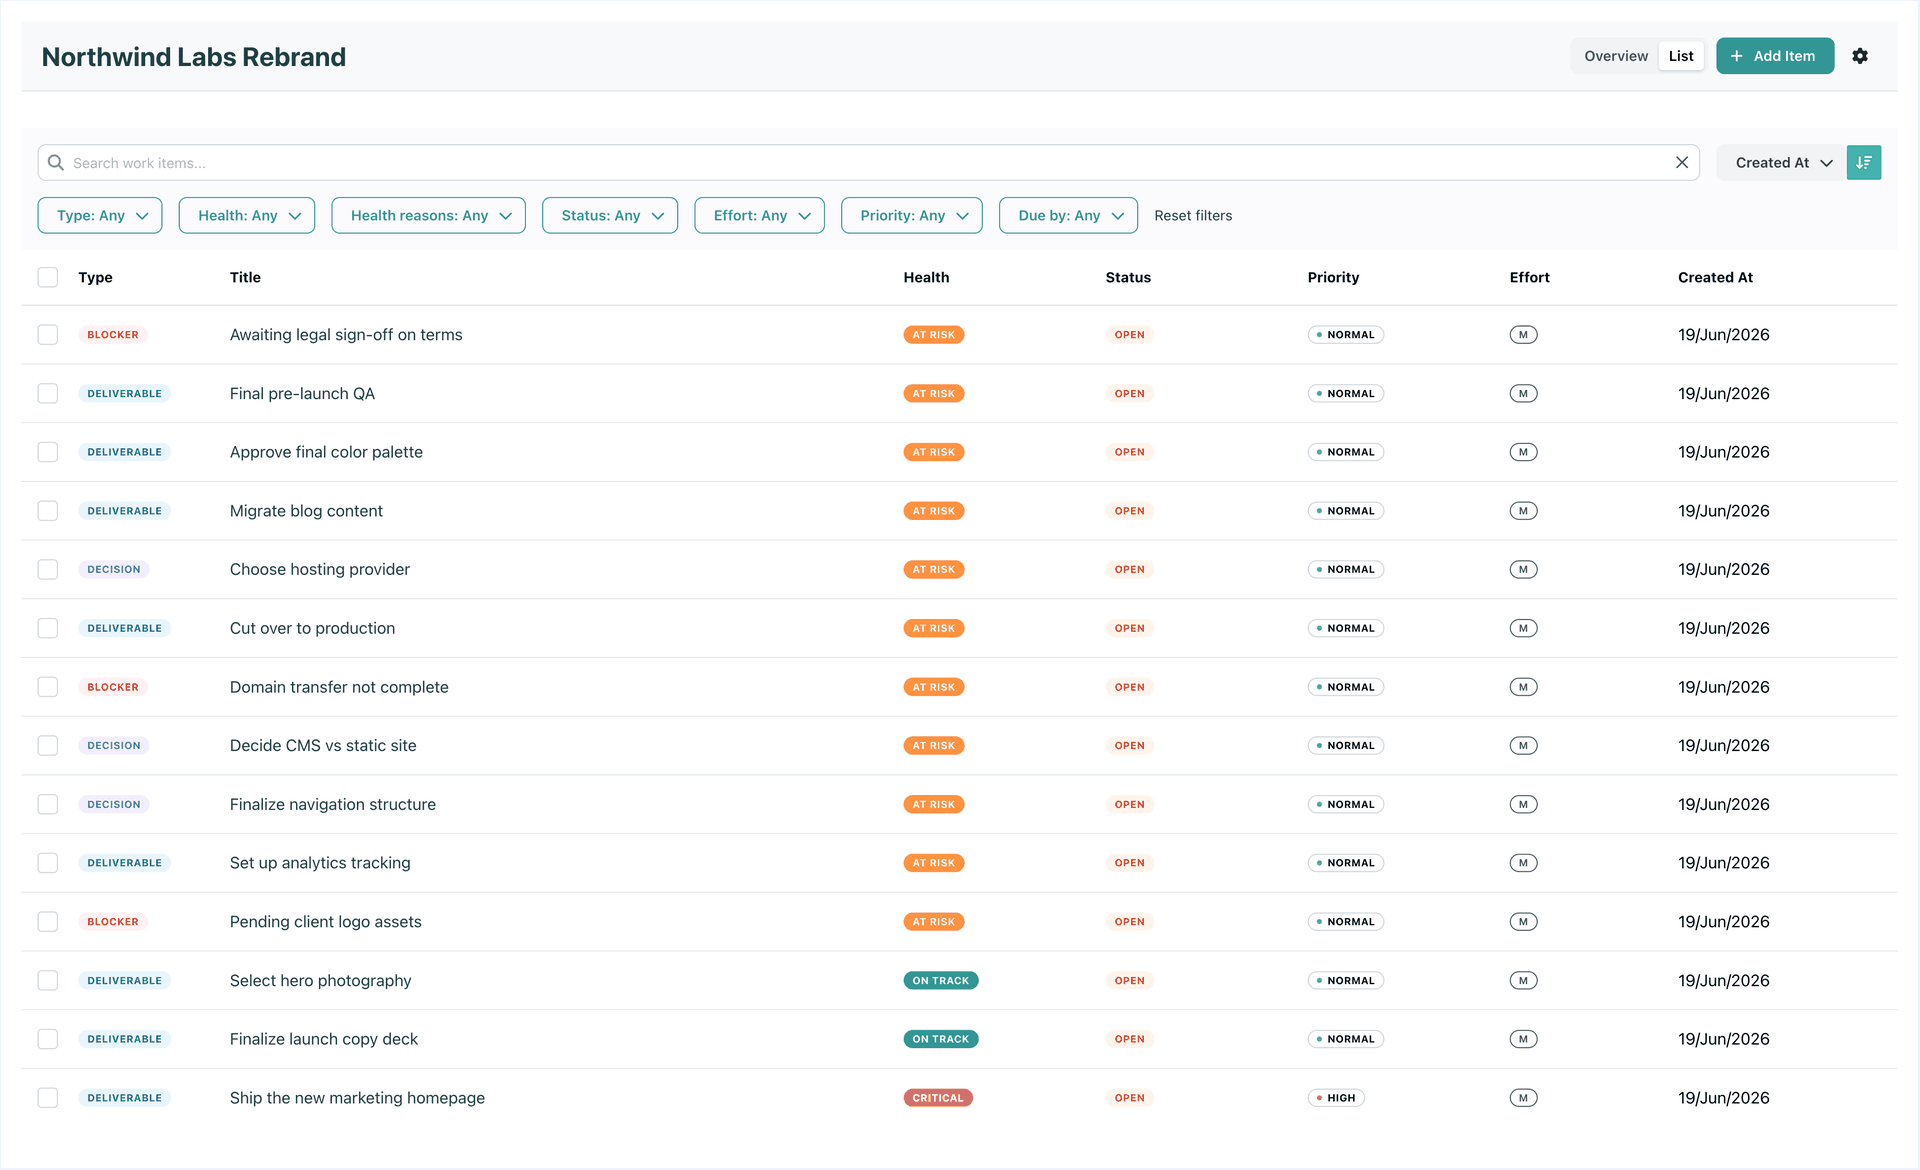1920x1170 pixels.
Task: Click the search magnifier icon
Action: click(x=56, y=162)
